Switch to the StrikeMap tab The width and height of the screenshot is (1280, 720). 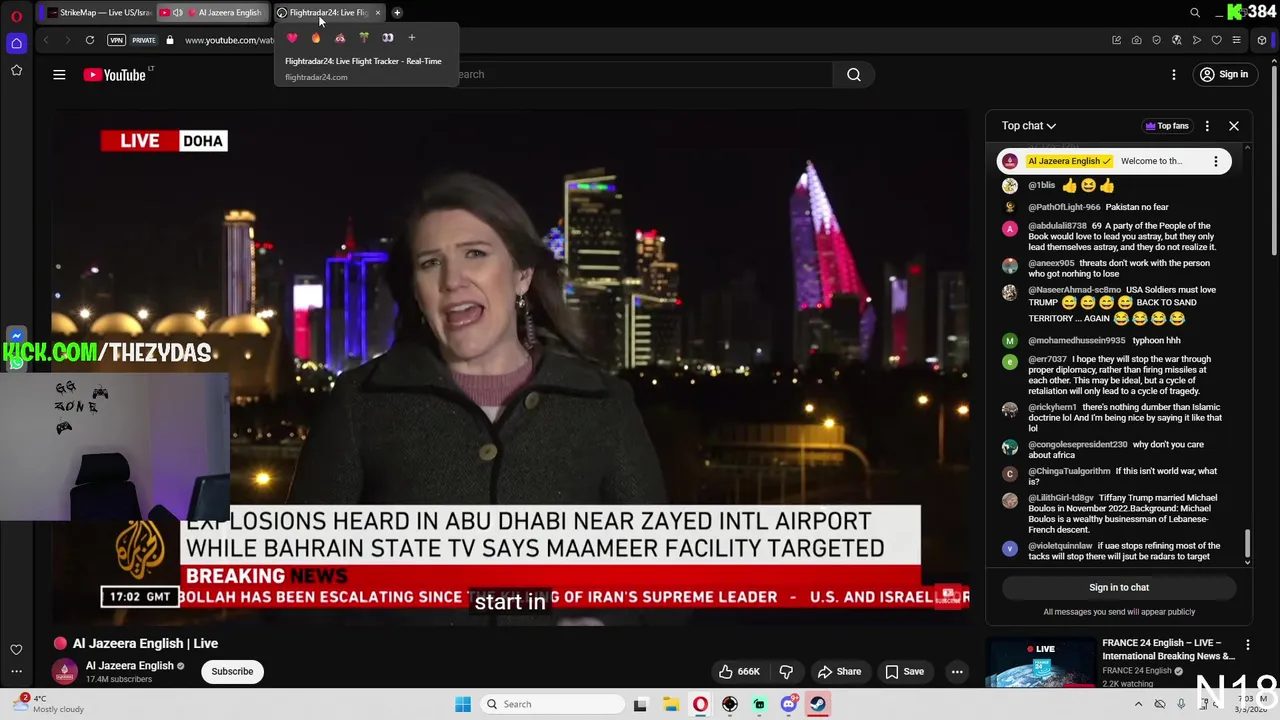[x=98, y=13]
